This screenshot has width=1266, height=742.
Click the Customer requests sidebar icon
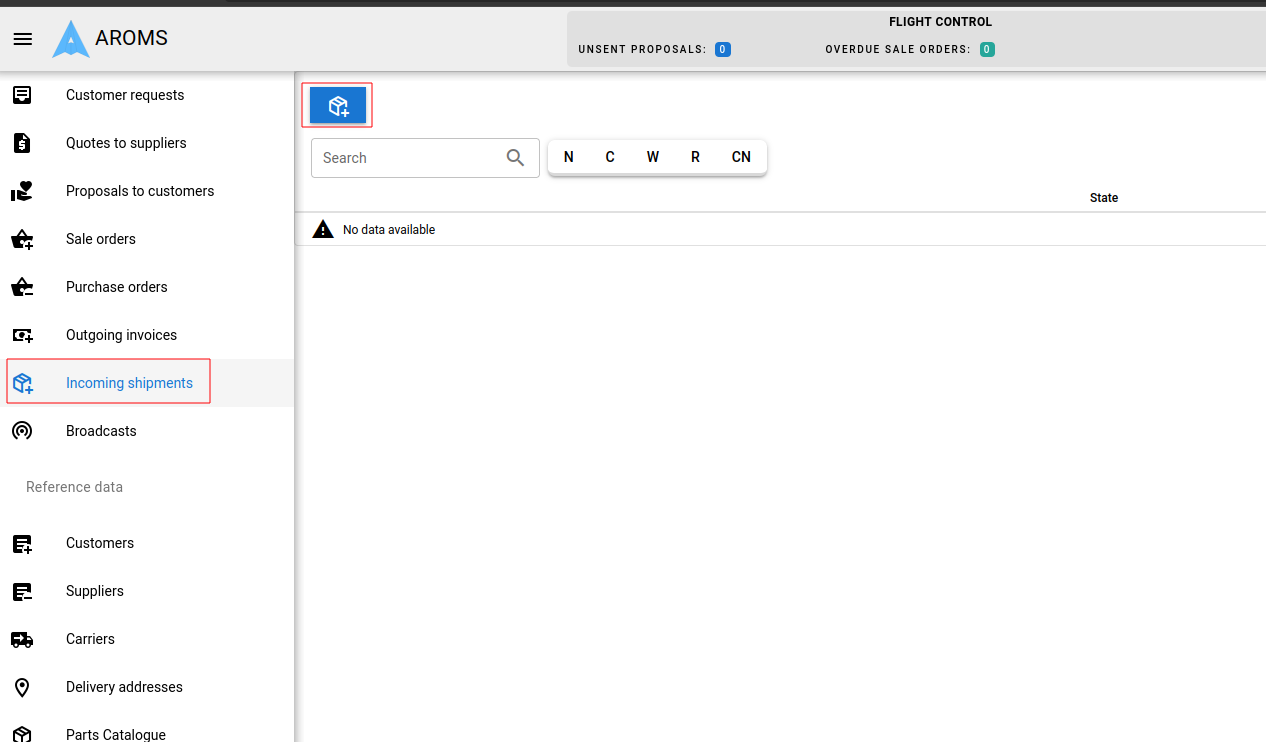click(x=22, y=95)
